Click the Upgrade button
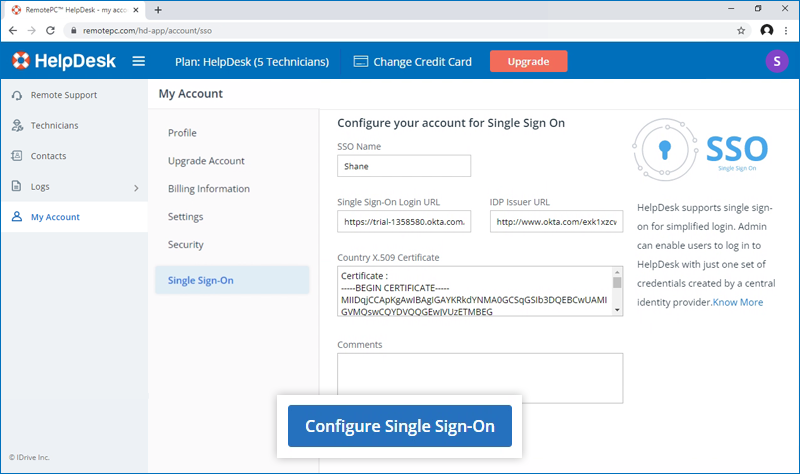This screenshot has height=474, width=800. tap(528, 62)
